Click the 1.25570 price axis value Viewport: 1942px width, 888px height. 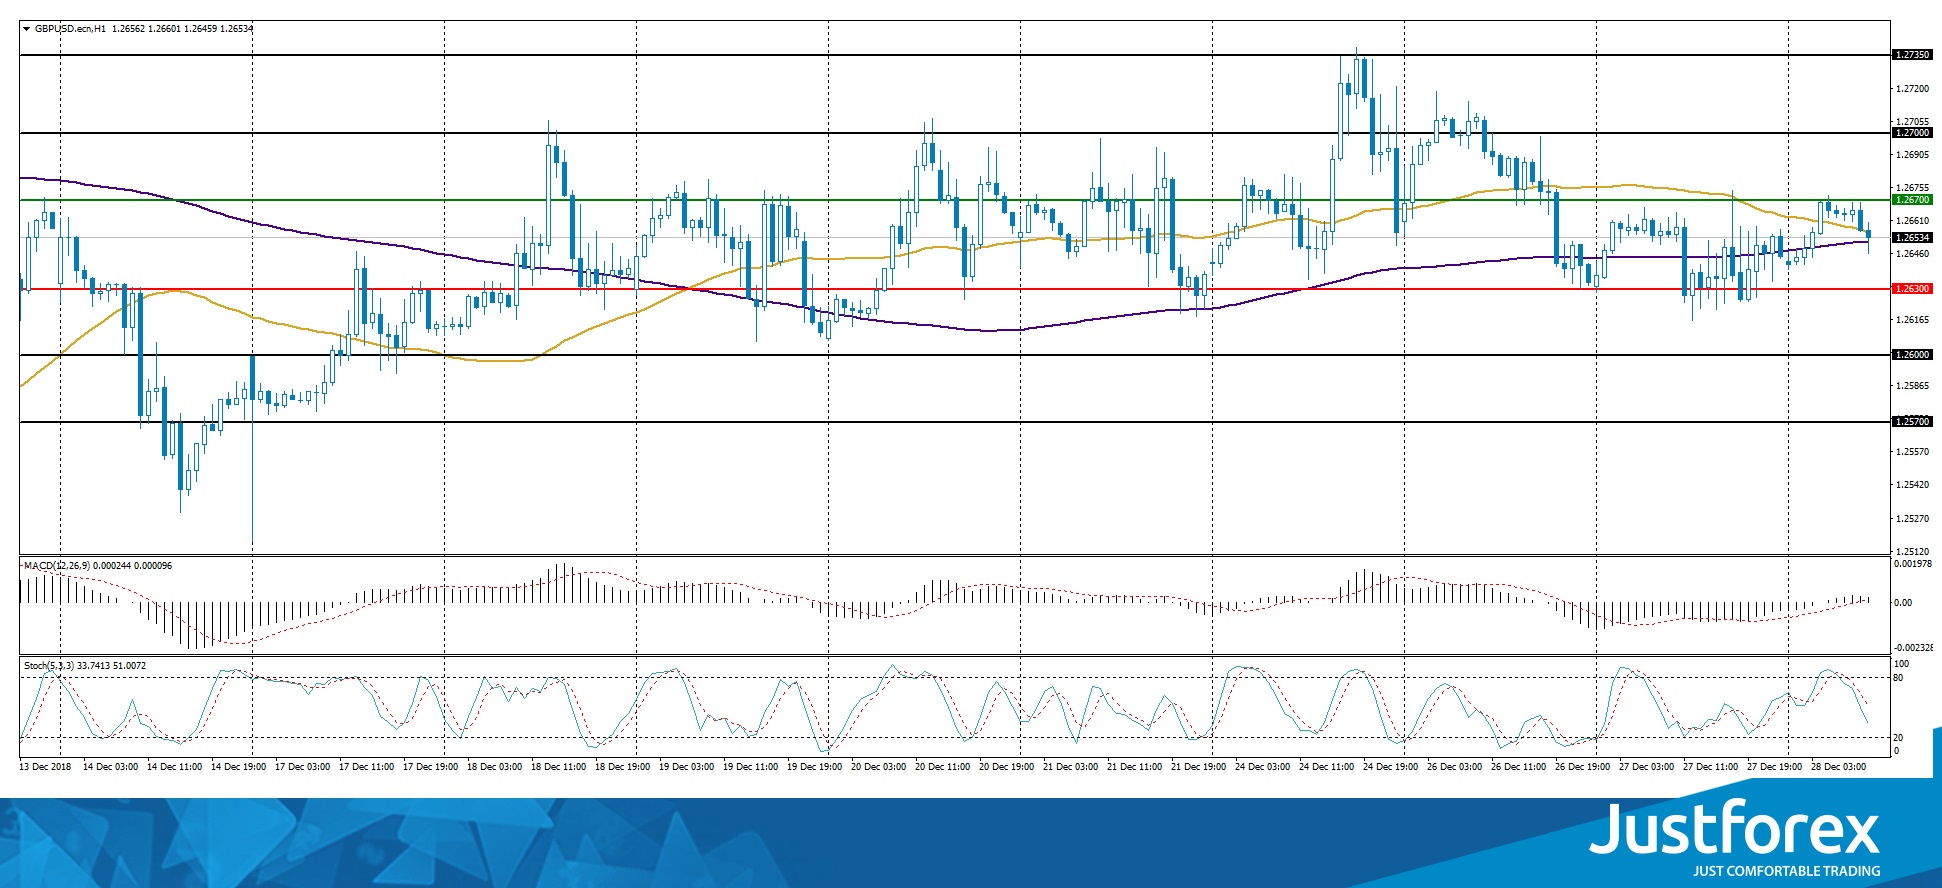[1913, 452]
